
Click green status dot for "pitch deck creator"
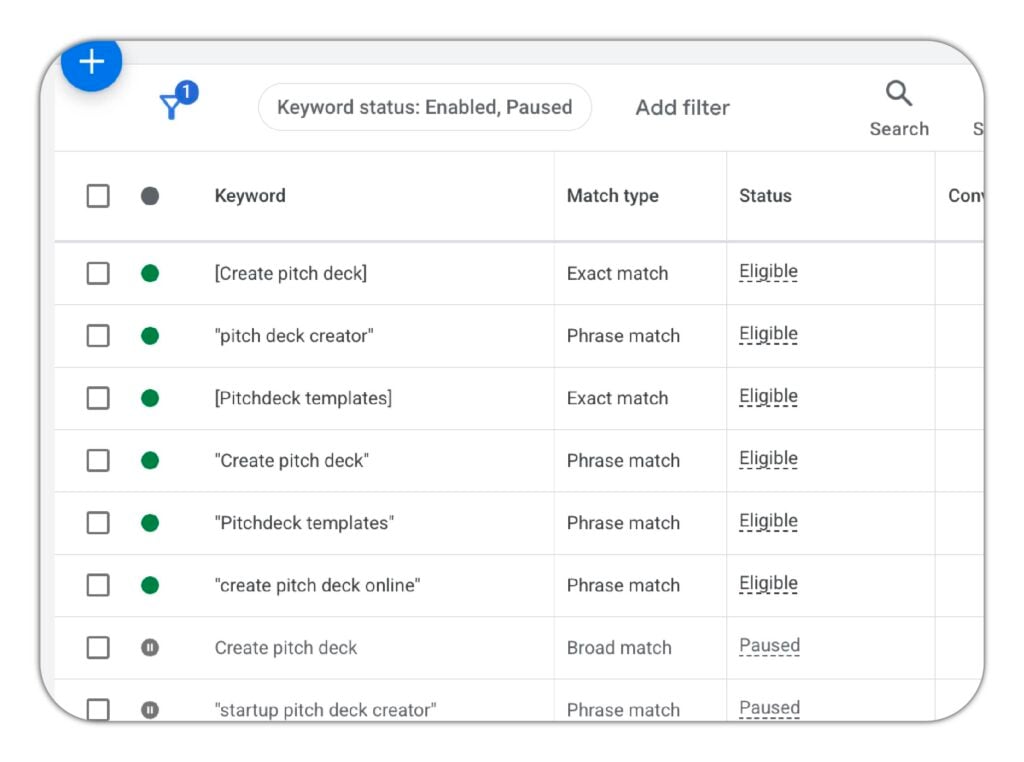[x=150, y=336]
